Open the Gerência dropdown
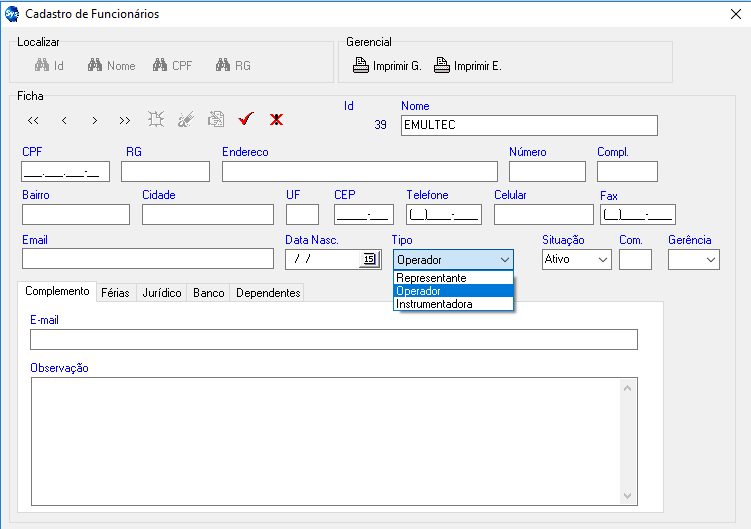This screenshot has height=529, width=751. [x=710, y=259]
